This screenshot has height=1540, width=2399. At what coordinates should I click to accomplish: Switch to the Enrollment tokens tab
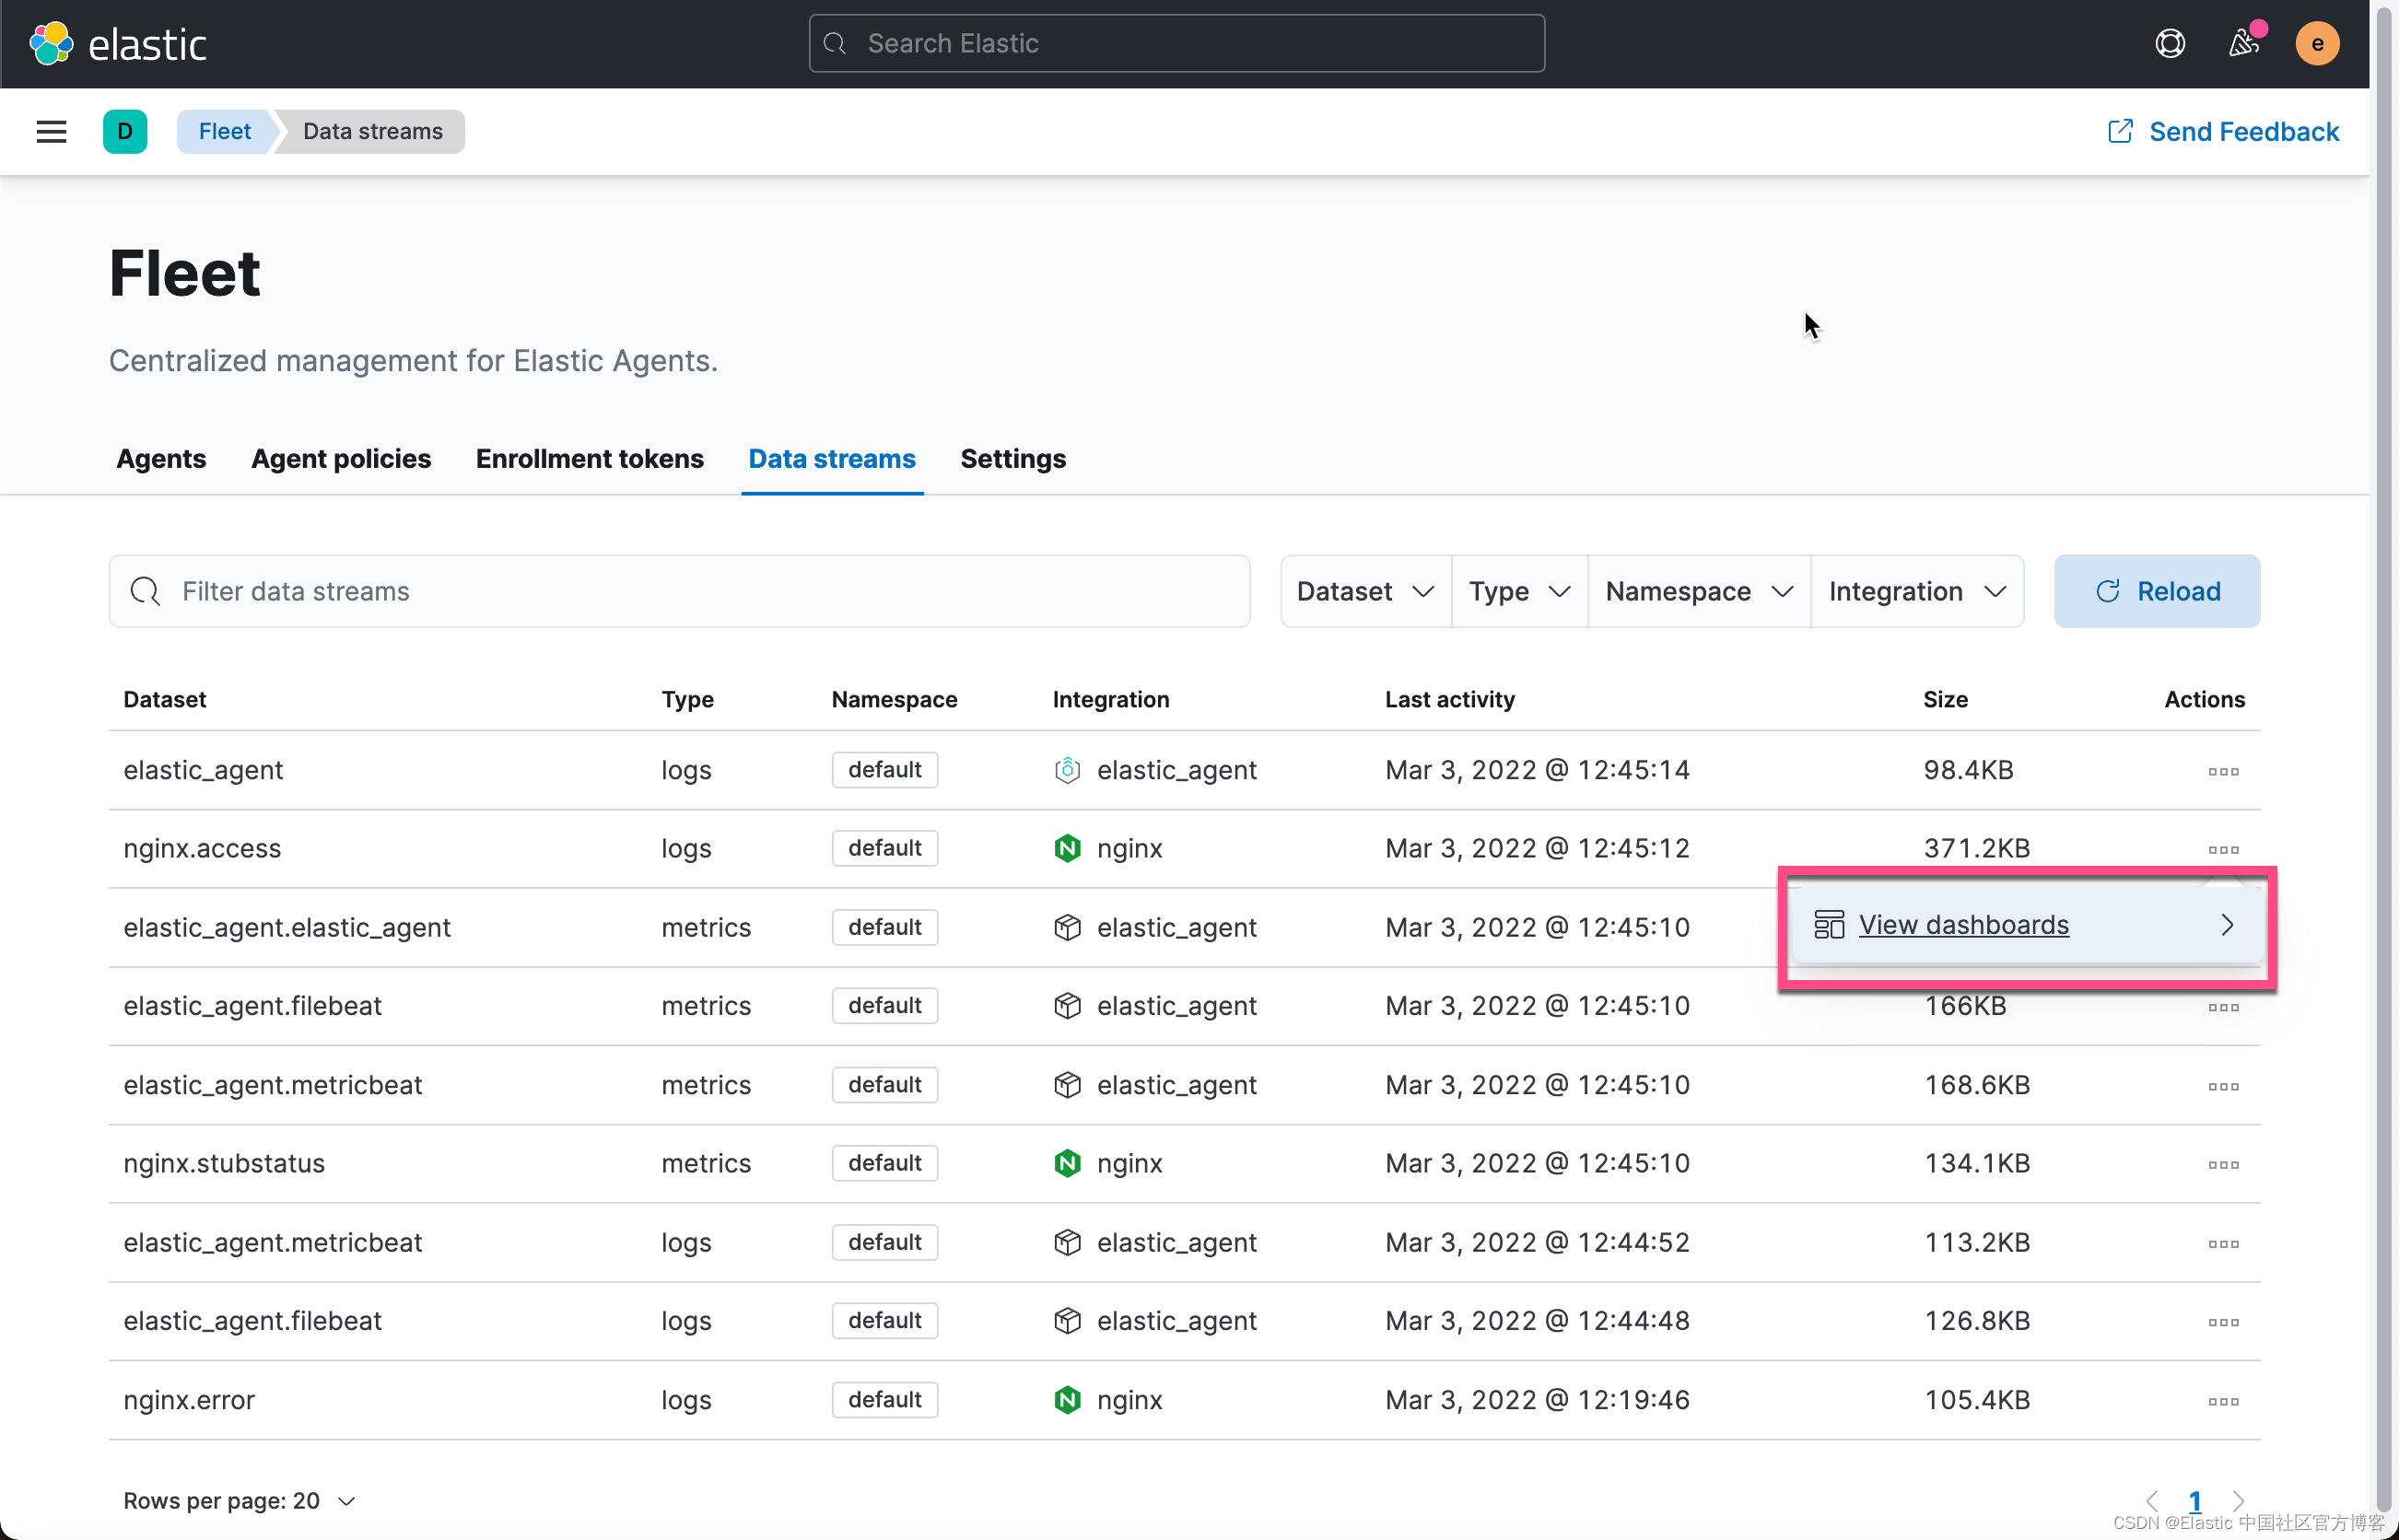point(589,458)
